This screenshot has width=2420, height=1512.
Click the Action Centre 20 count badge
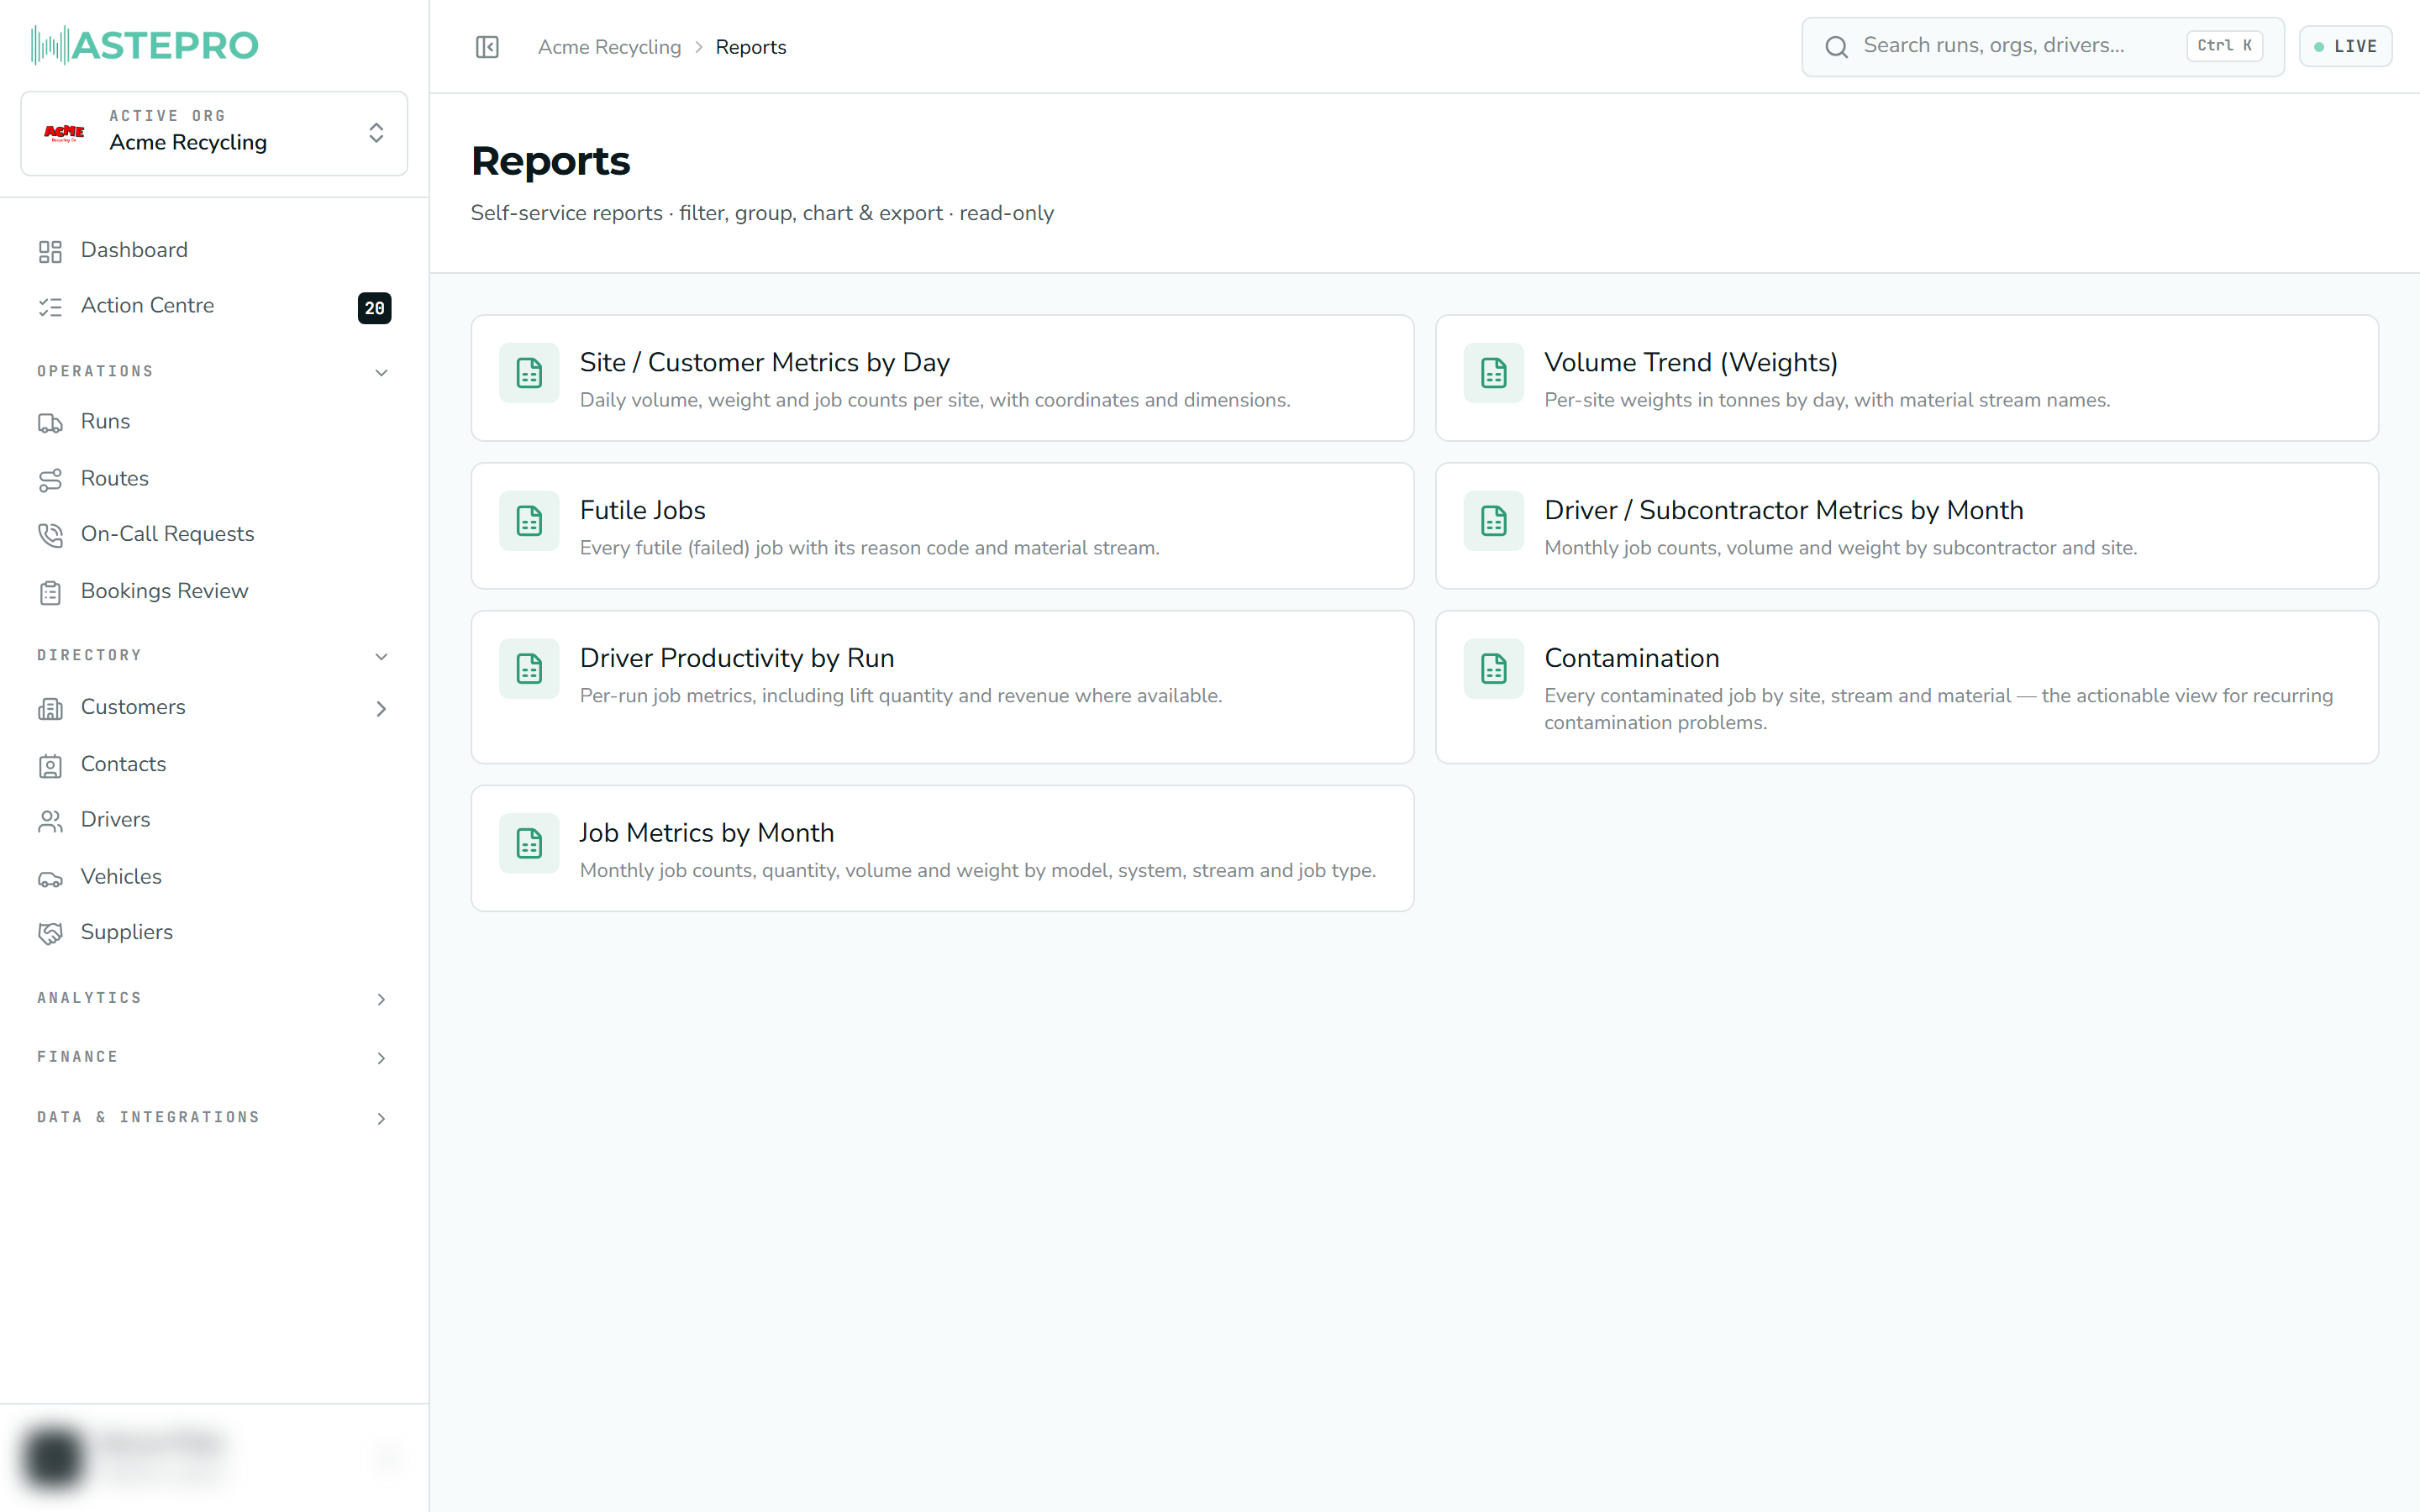pyautogui.click(x=374, y=308)
